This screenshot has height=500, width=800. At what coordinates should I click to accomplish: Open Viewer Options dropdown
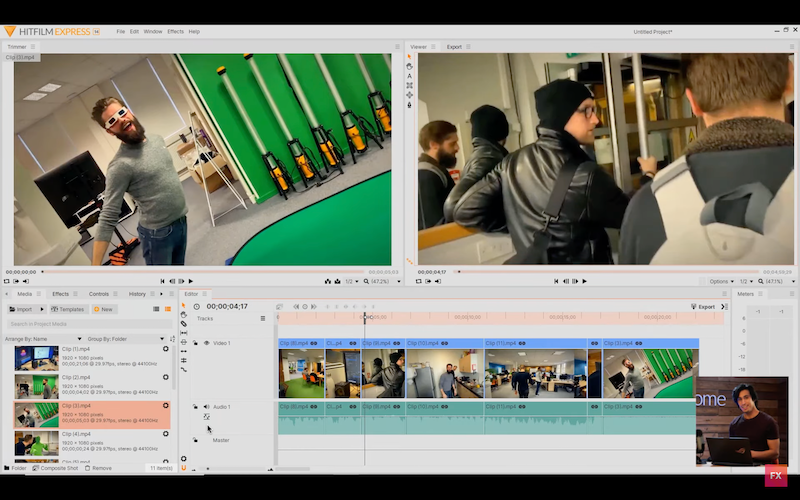pos(721,281)
